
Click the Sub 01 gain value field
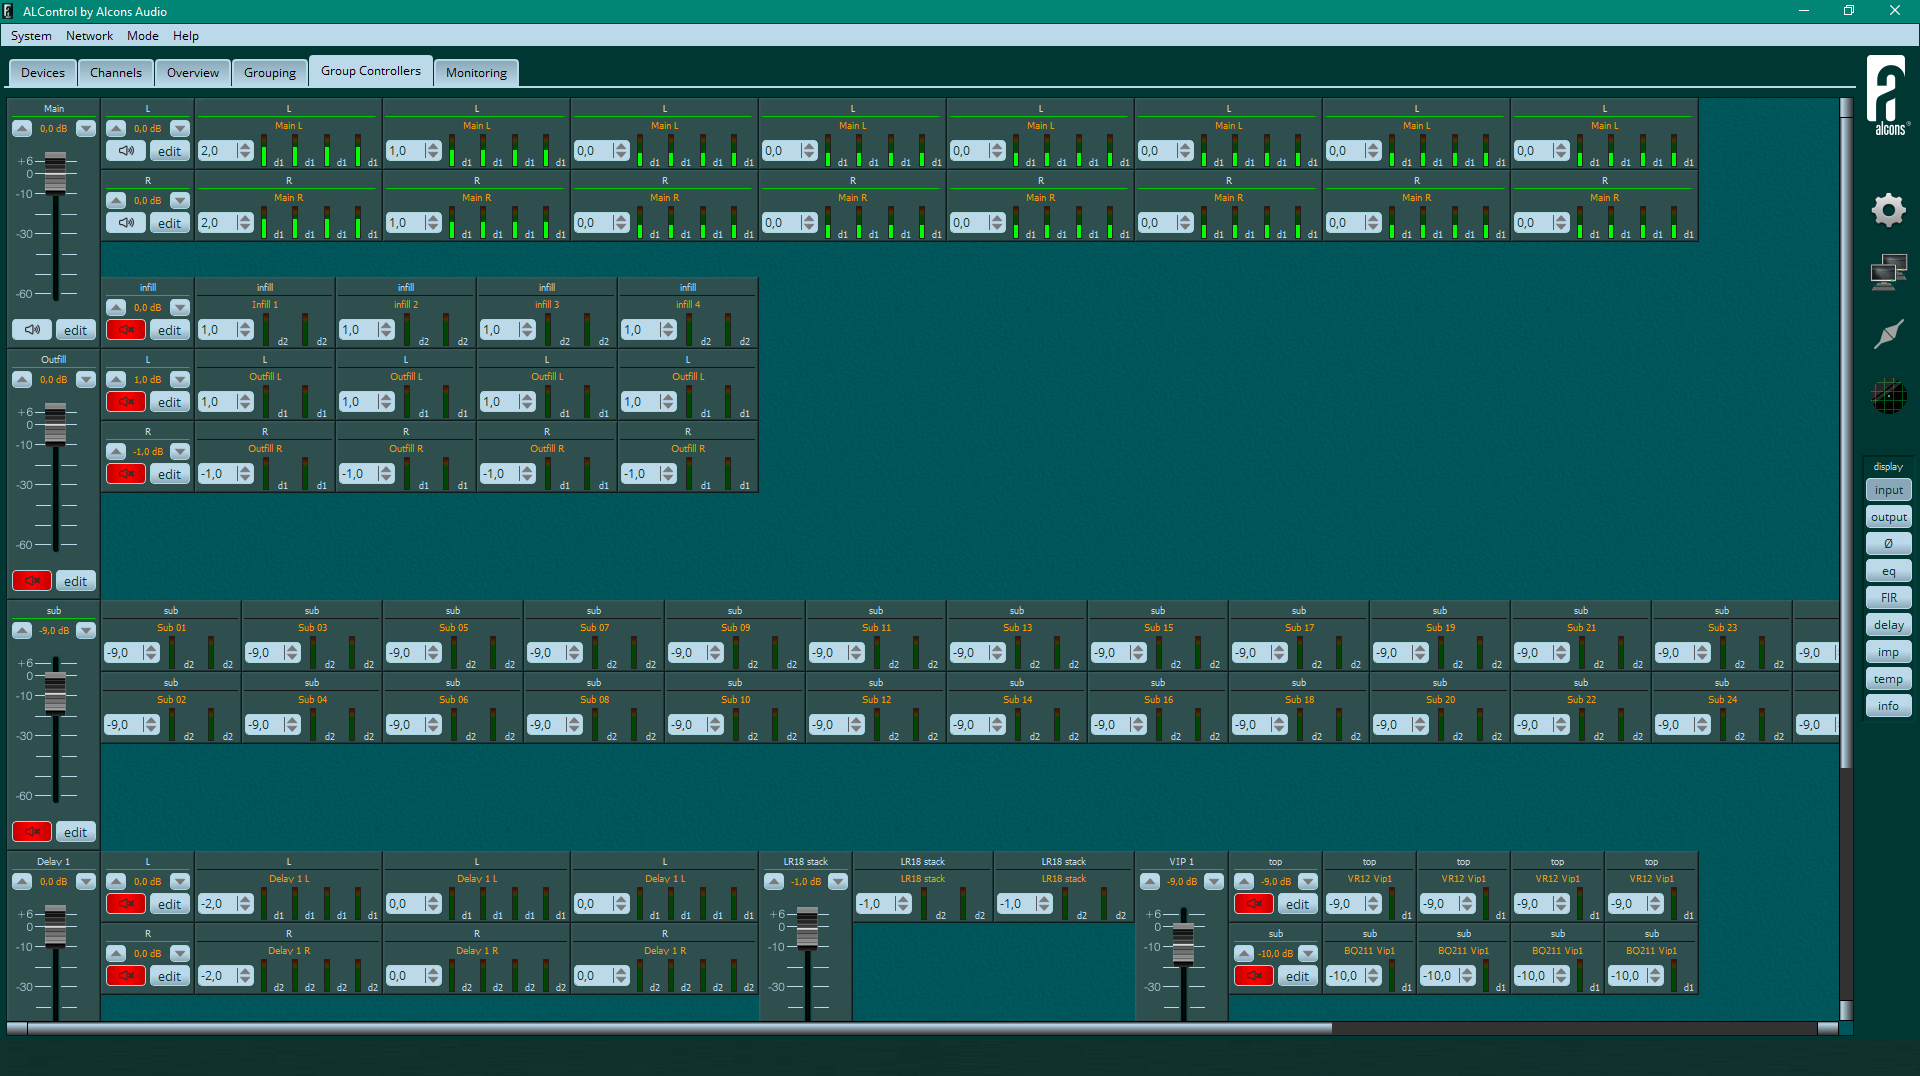click(x=122, y=653)
